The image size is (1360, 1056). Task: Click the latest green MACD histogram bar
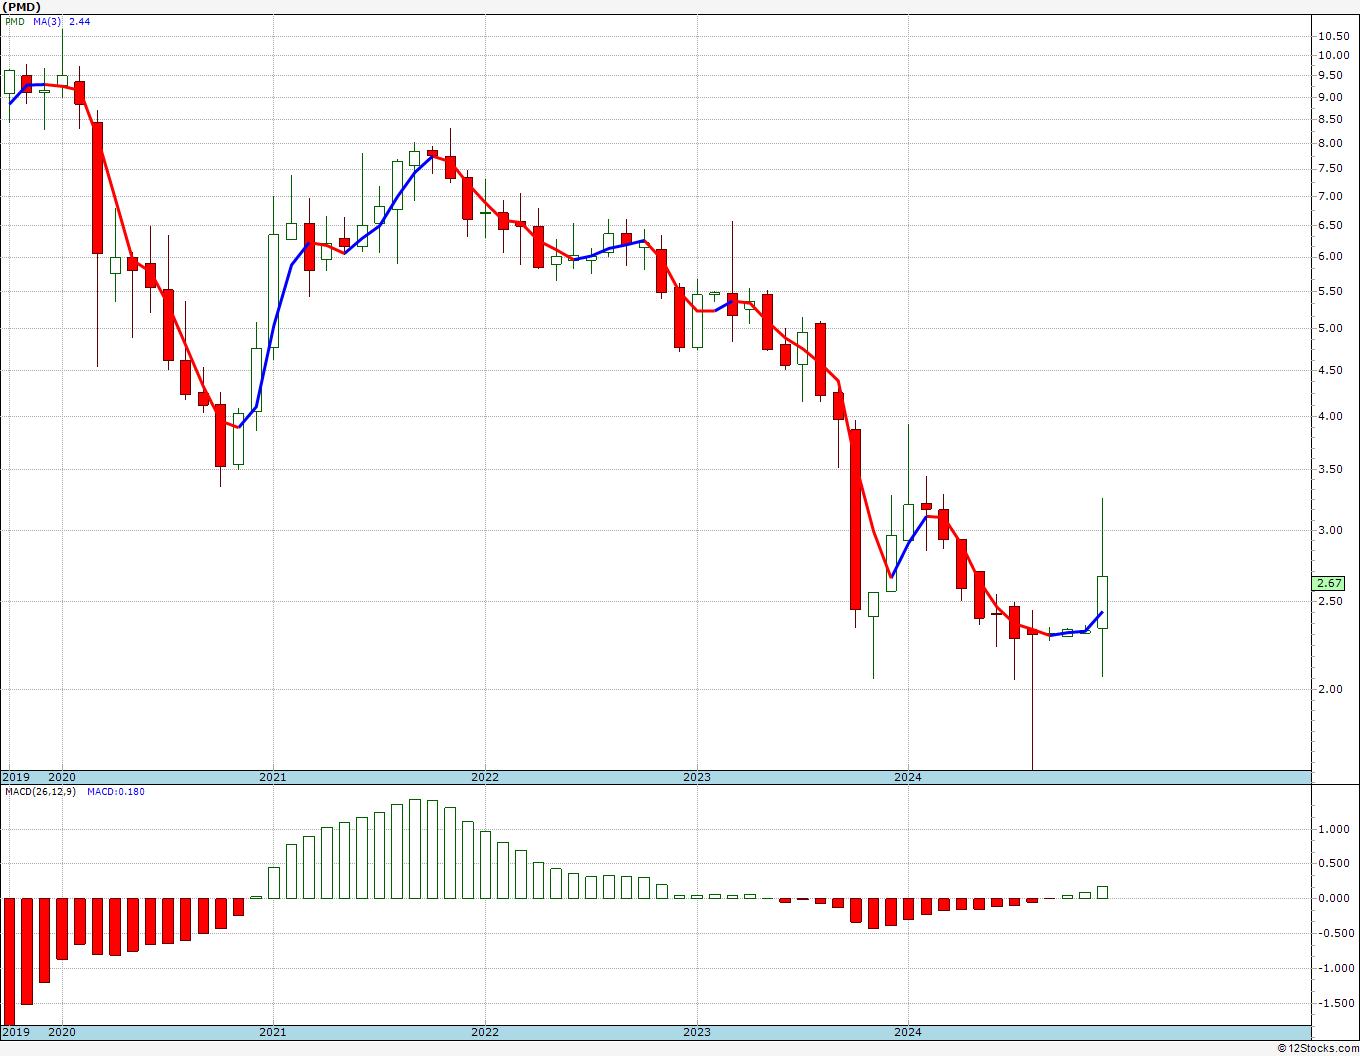1102,892
